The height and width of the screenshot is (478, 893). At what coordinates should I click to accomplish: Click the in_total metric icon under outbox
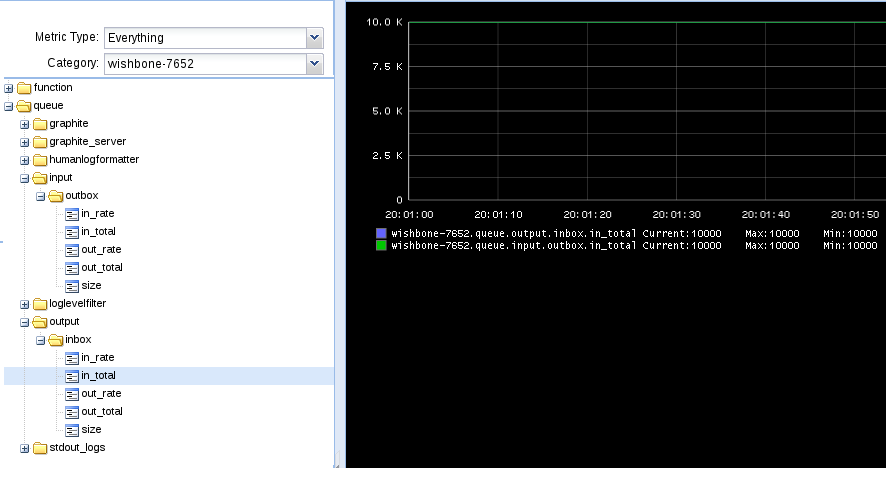point(72,232)
